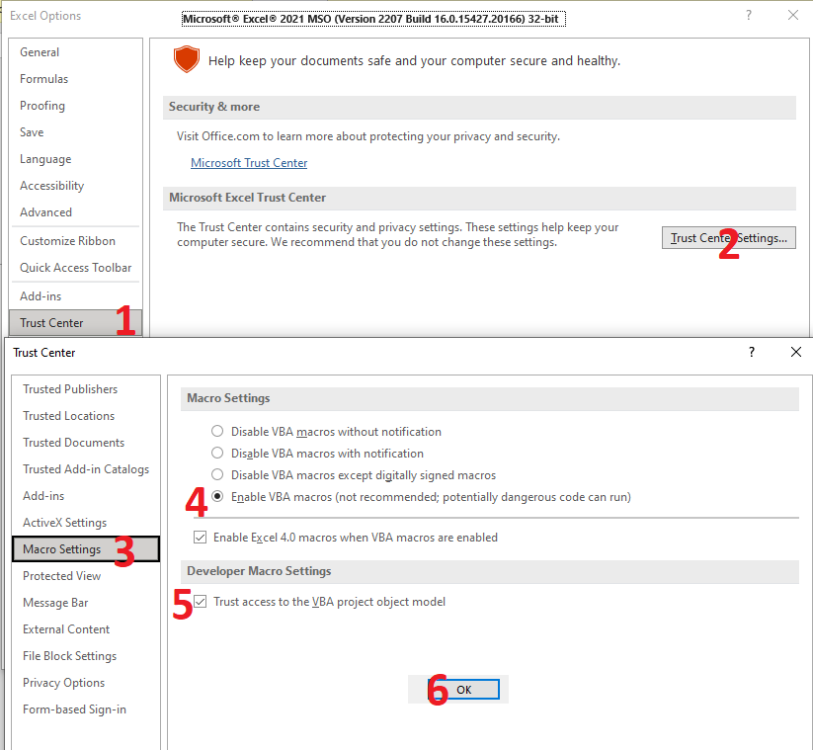The width and height of the screenshot is (813, 750).
Task: Toggle Enable Excel 4.0 macros checkbox
Action: pyautogui.click(x=200, y=537)
